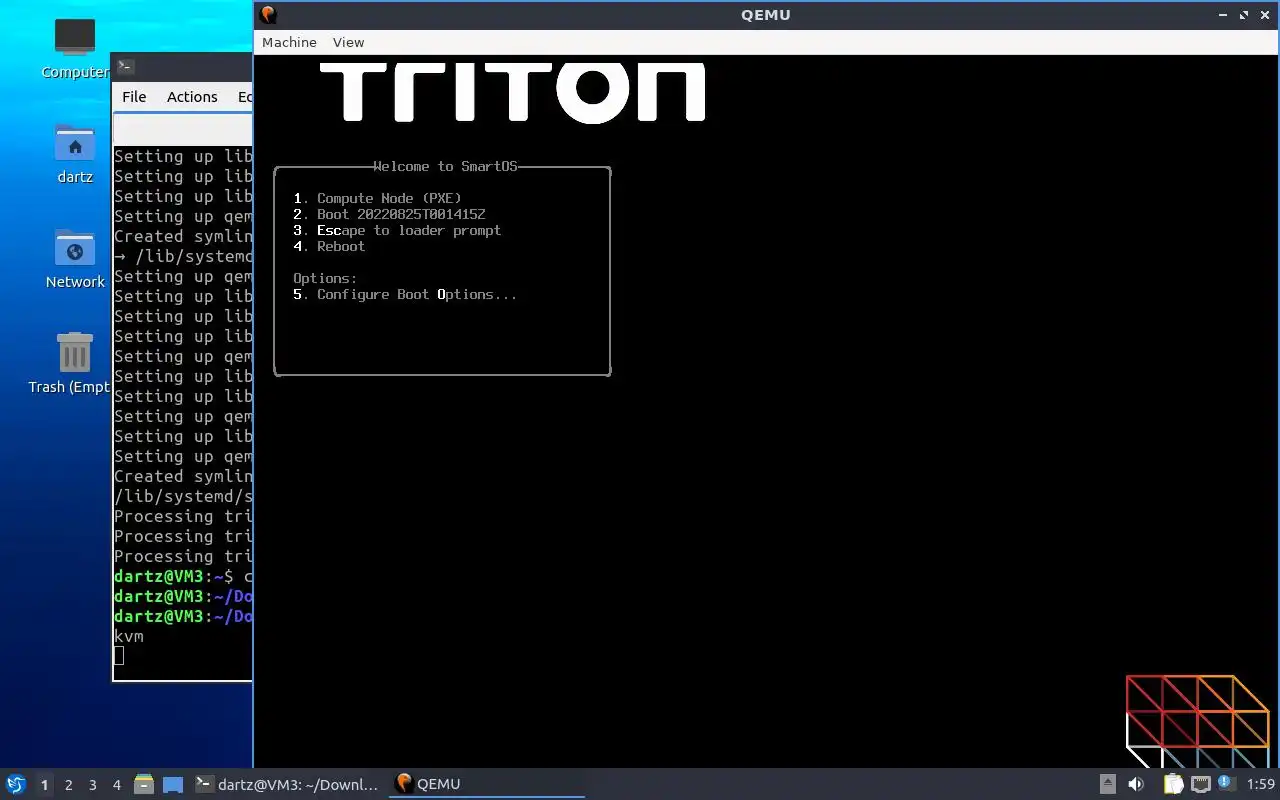The height and width of the screenshot is (800, 1280).
Task: Switch to virtual desktop 4
Action: [x=116, y=785]
